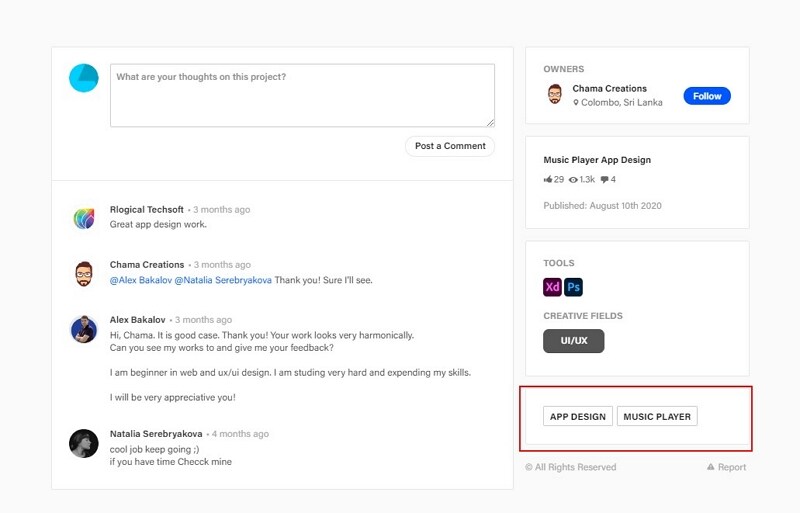The height and width of the screenshot is (513, 800).
Task: Click the Report warning link
Action: (726, 467)
